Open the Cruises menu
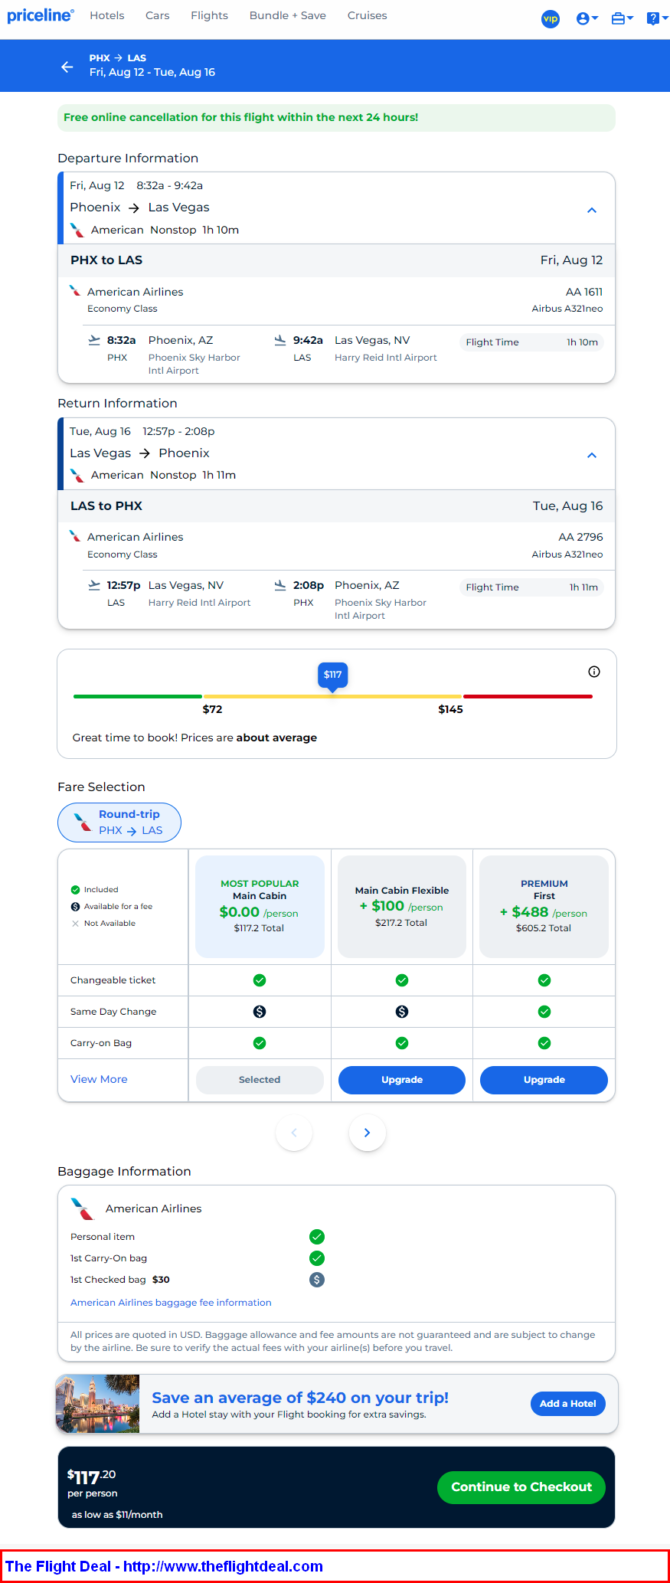 coord(367,16)
